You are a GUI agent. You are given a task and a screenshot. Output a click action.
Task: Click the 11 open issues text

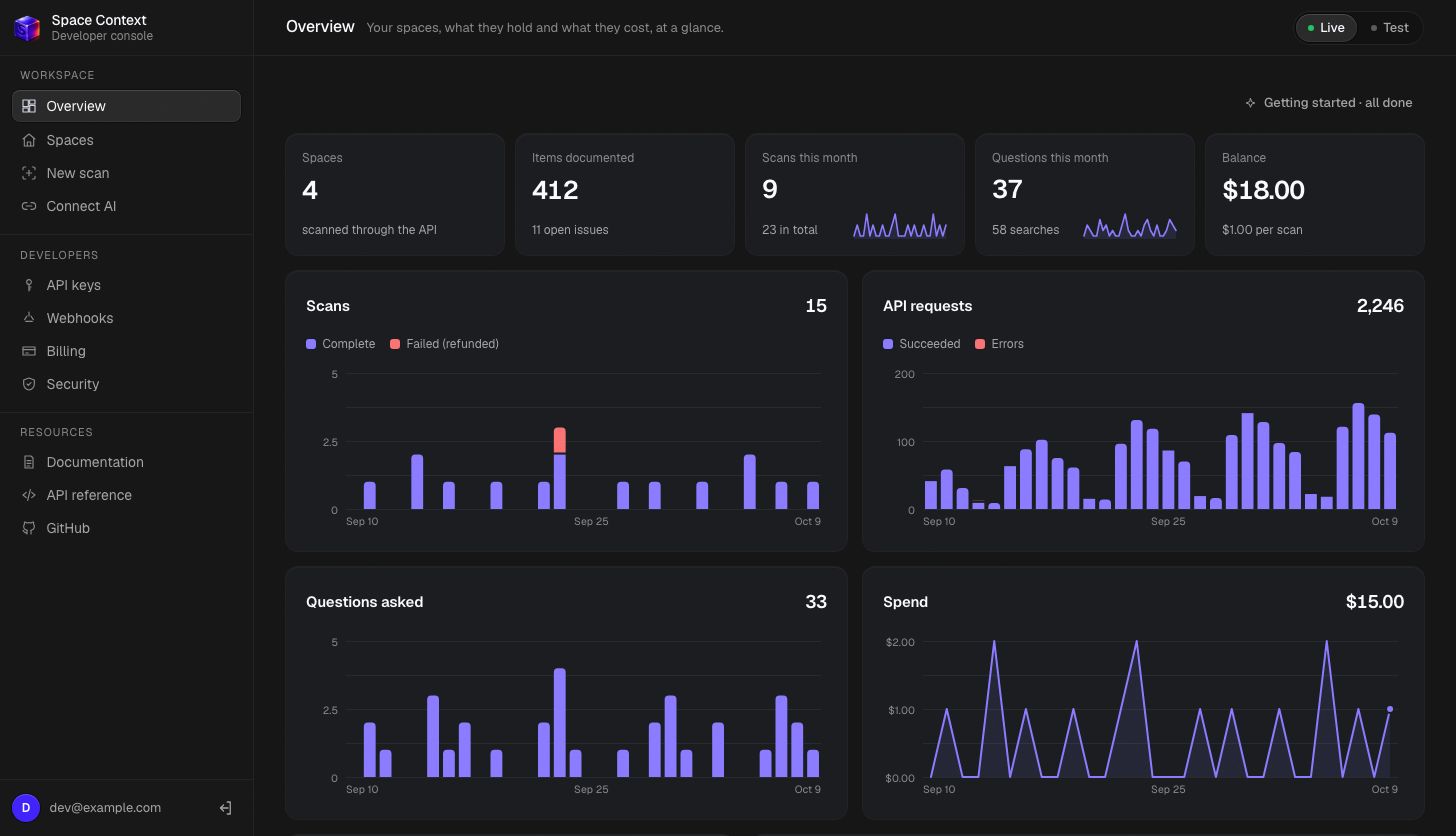click(x=570, y=230)
